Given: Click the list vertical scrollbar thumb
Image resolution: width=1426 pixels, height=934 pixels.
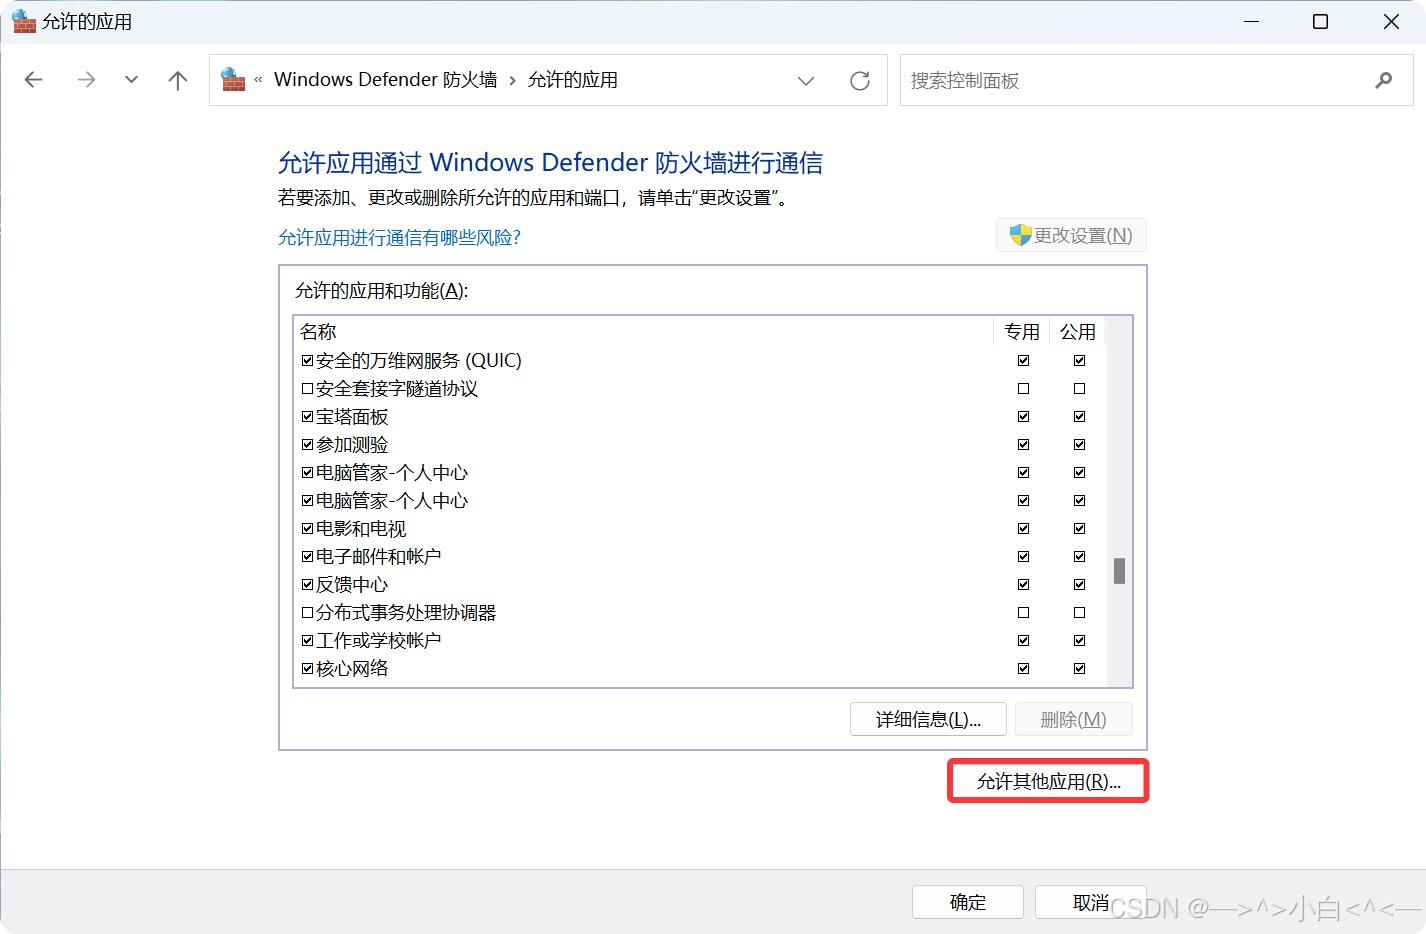Looking at the screenshot, I should (1119, 570).
